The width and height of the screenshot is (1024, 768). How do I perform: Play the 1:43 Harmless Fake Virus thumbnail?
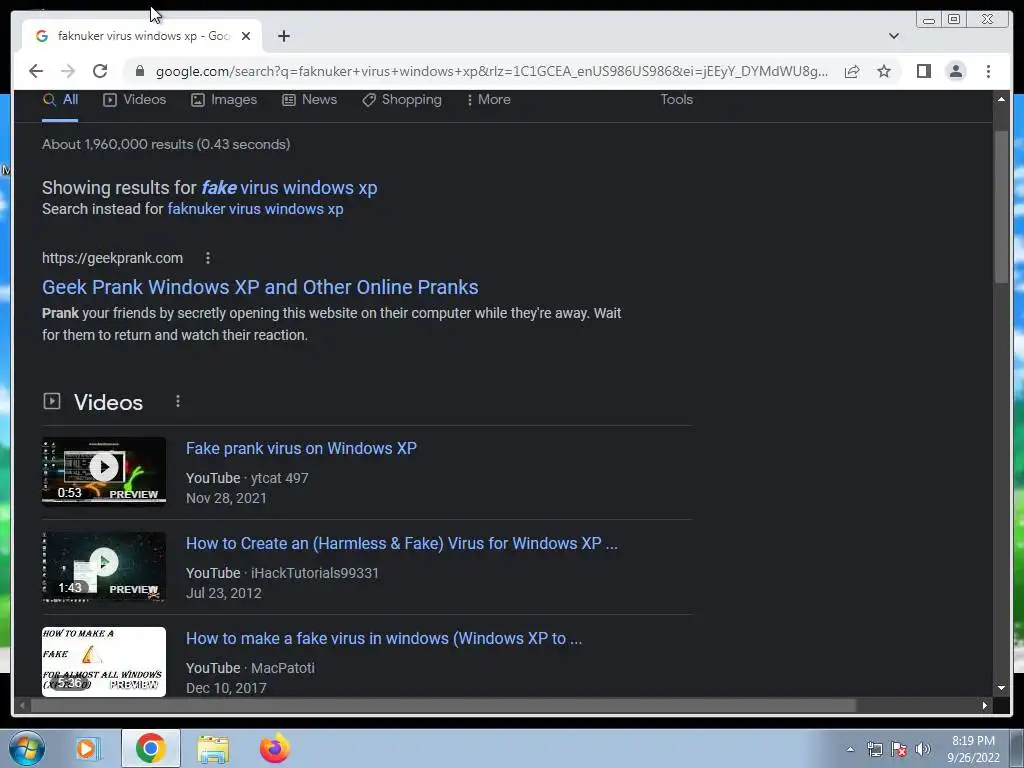click(104, 566)
